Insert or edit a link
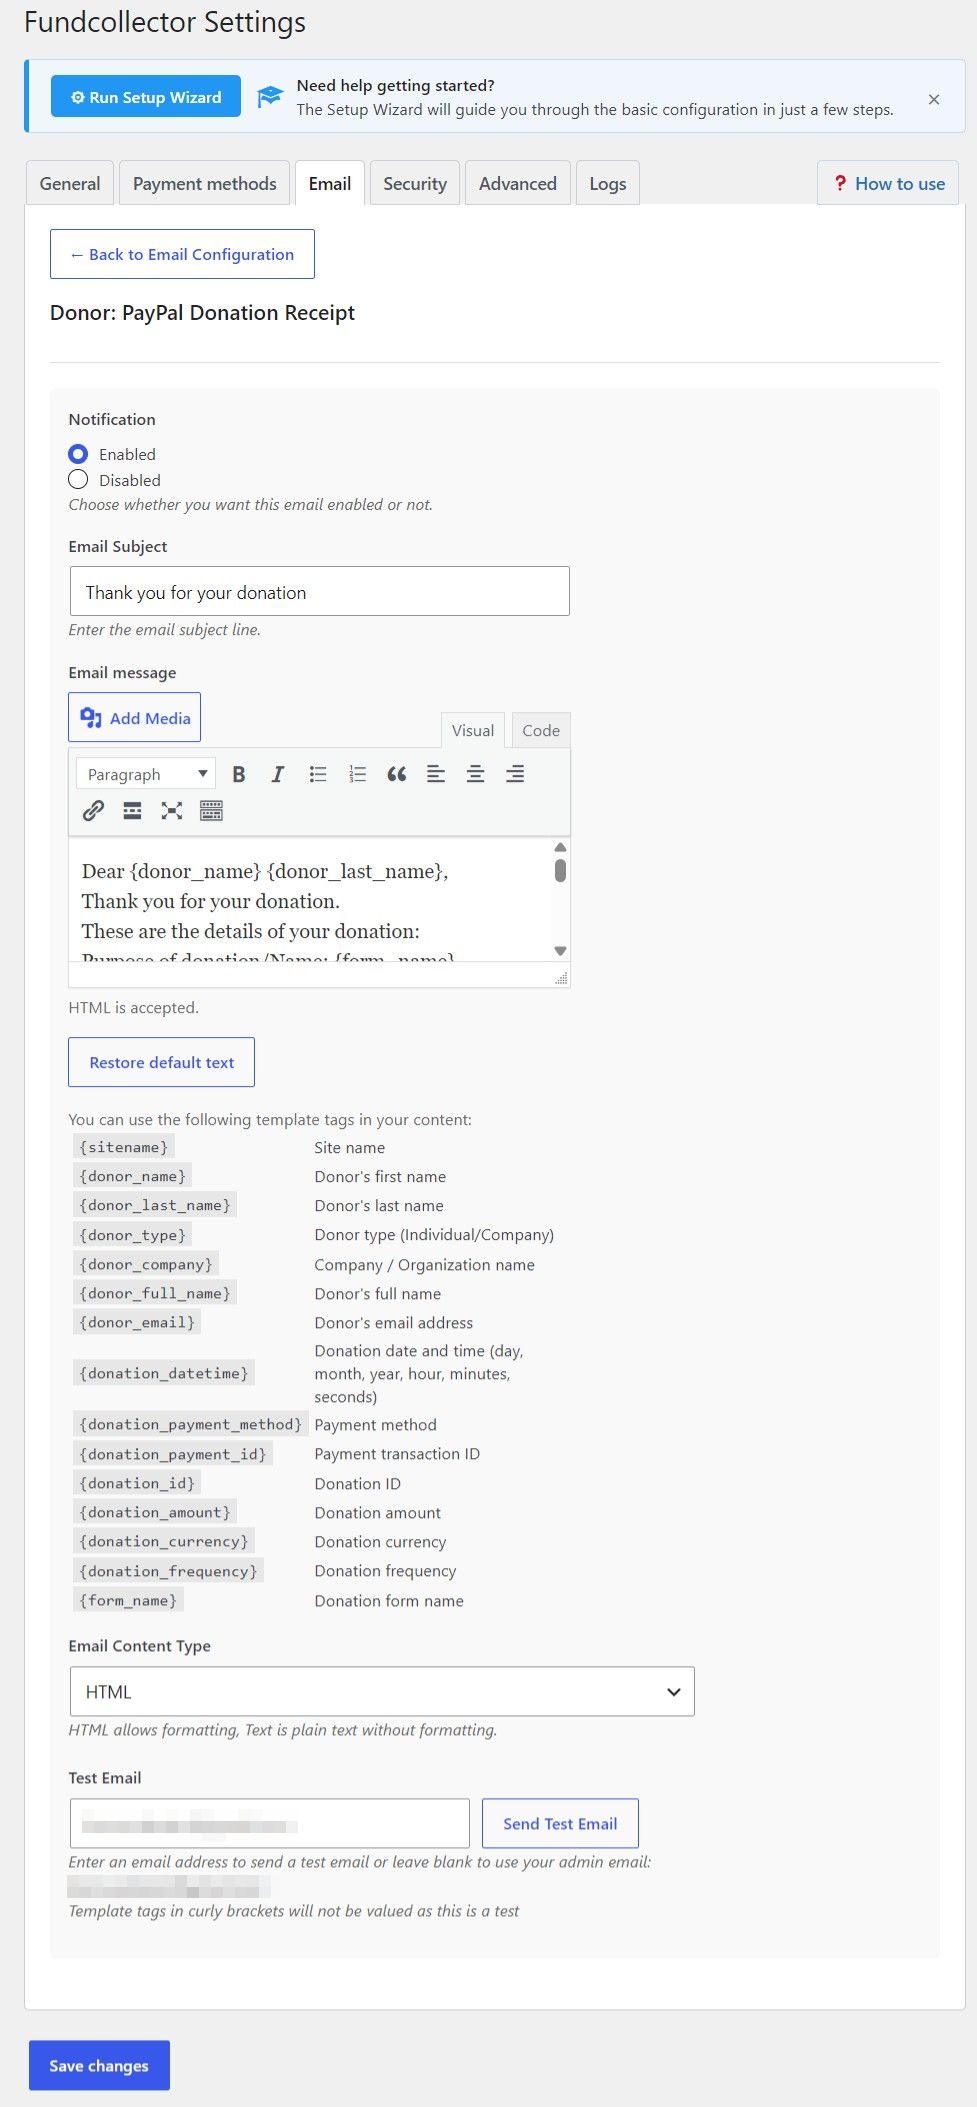The height and width of the screenshot is (2107, 977). tap(93, 811)
